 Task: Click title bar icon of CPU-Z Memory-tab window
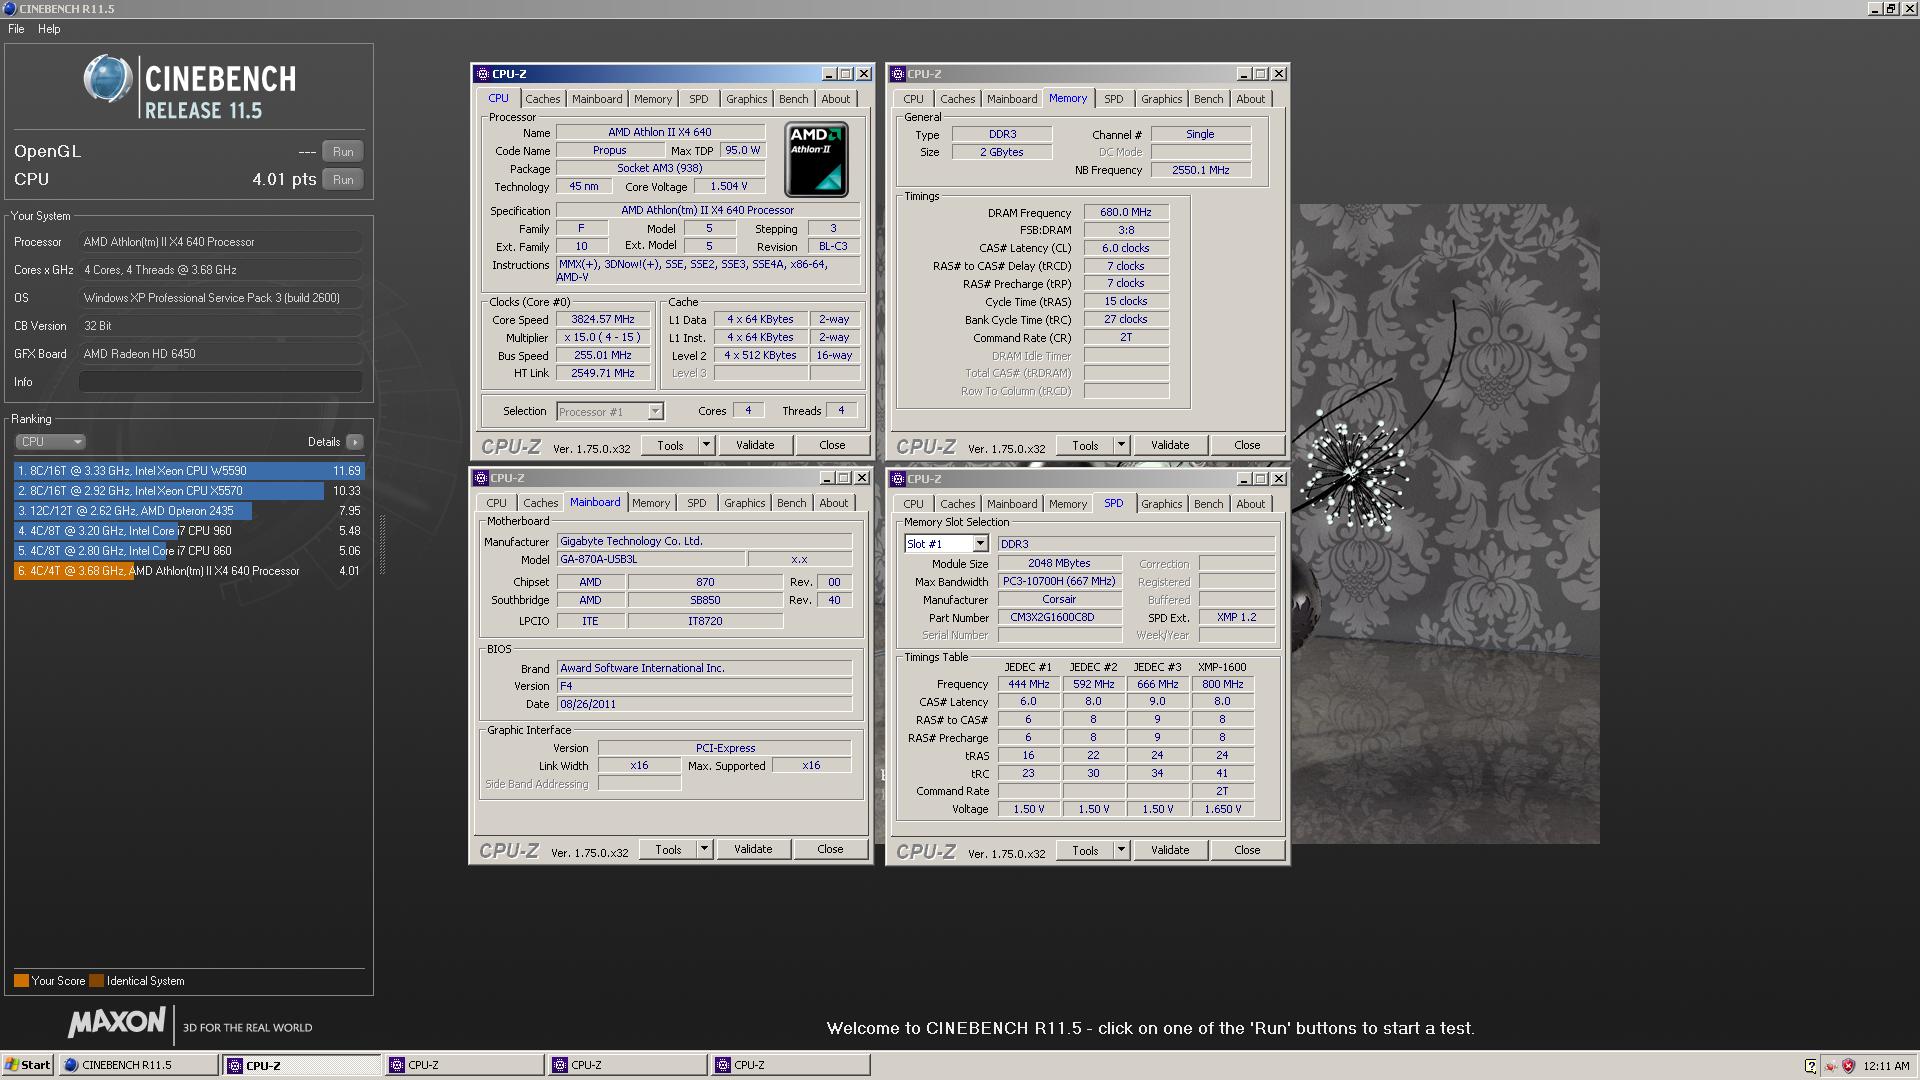tap(898, 74)
